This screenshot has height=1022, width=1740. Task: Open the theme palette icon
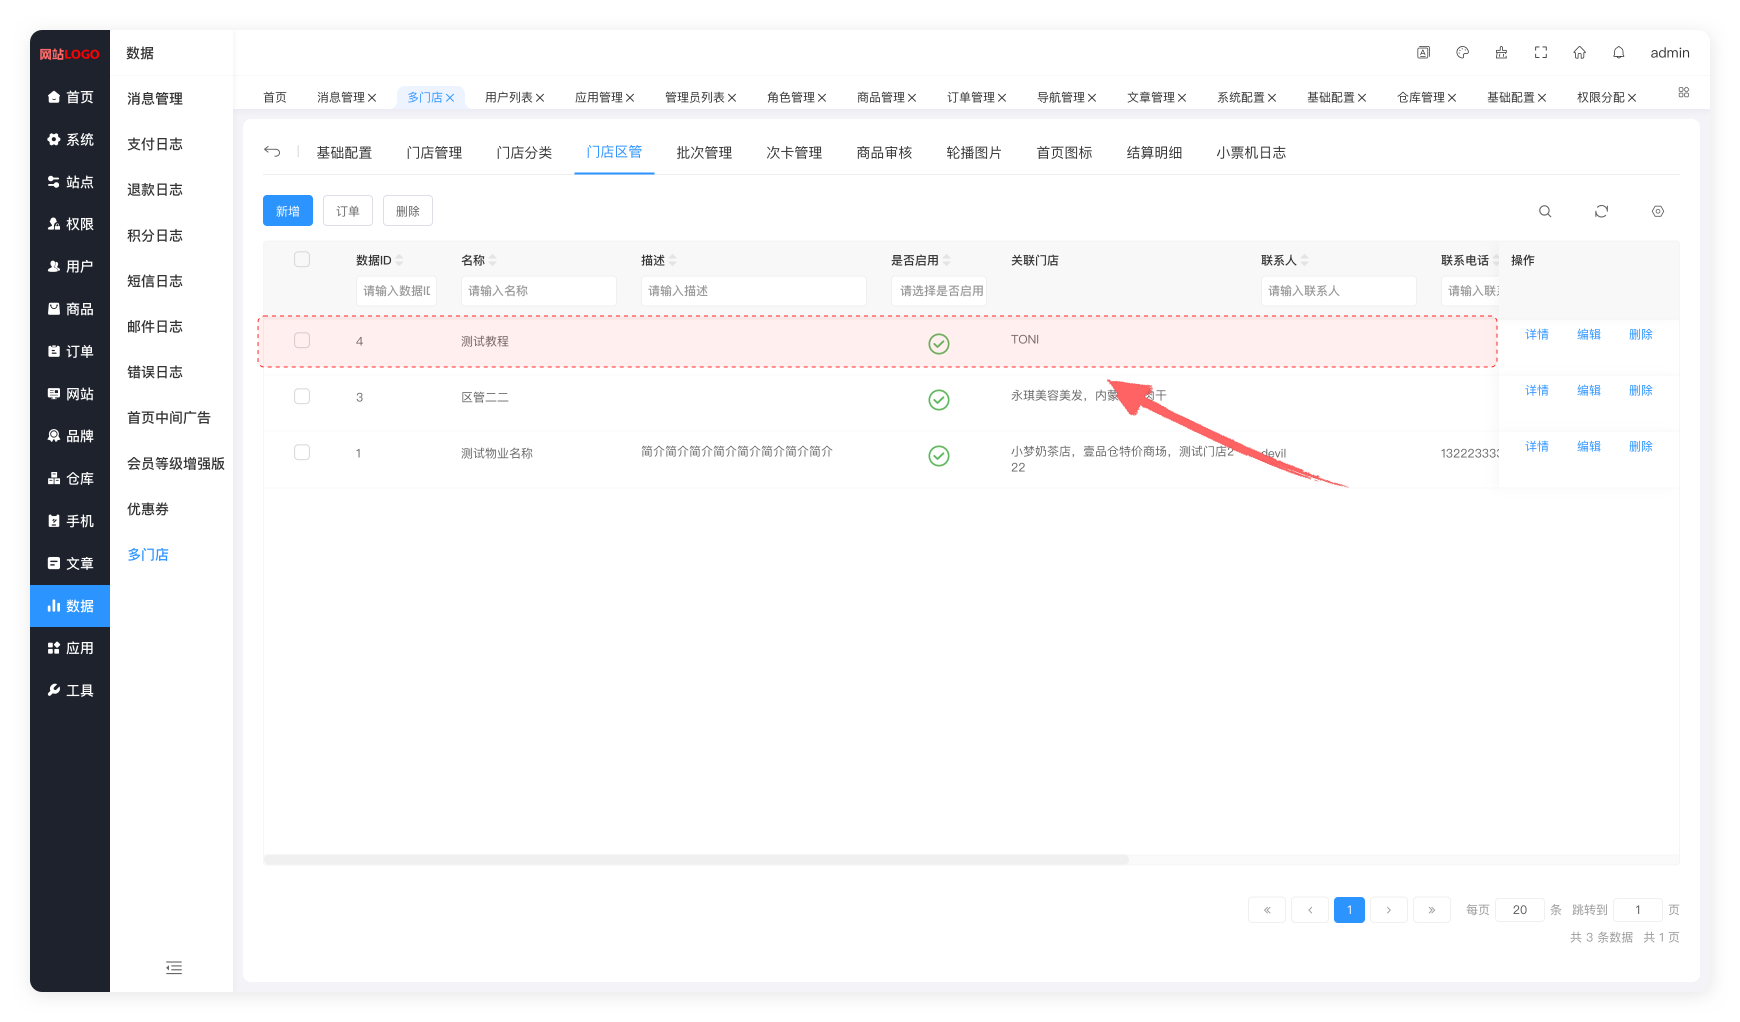click(1462, 53)
